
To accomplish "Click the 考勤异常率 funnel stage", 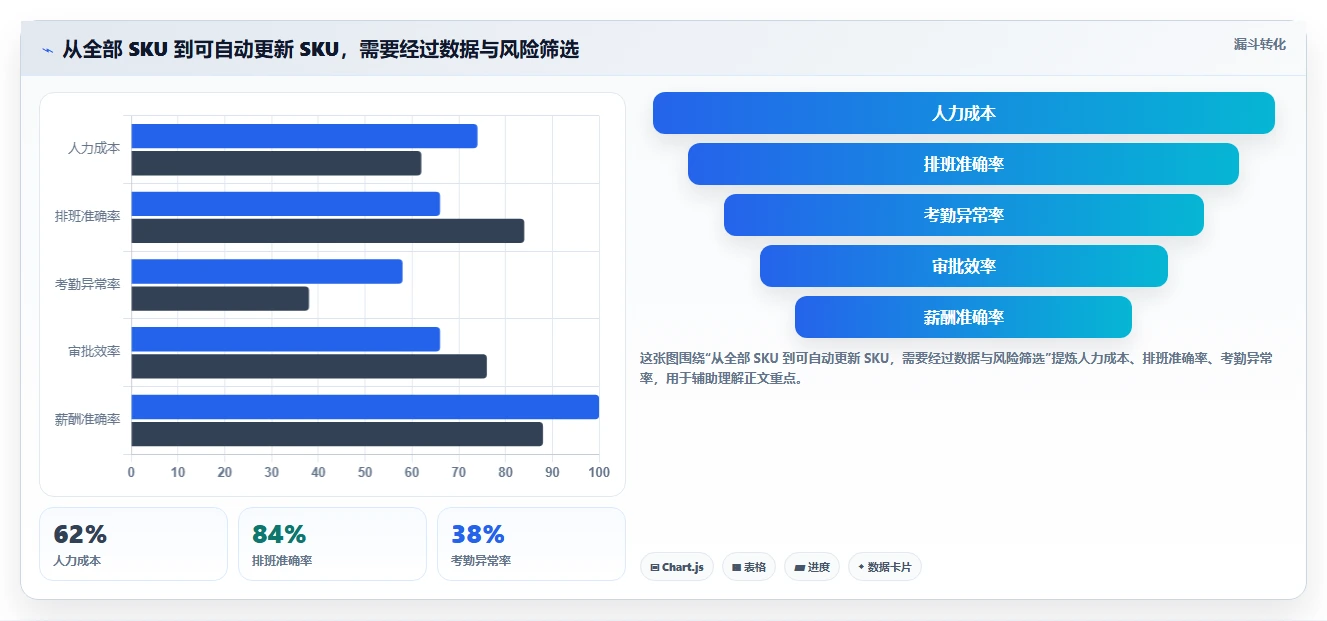I will [x=964, y=215].
